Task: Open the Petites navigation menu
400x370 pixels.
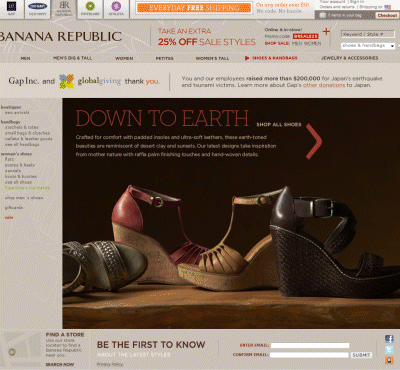Action: (x=164, y=58)
